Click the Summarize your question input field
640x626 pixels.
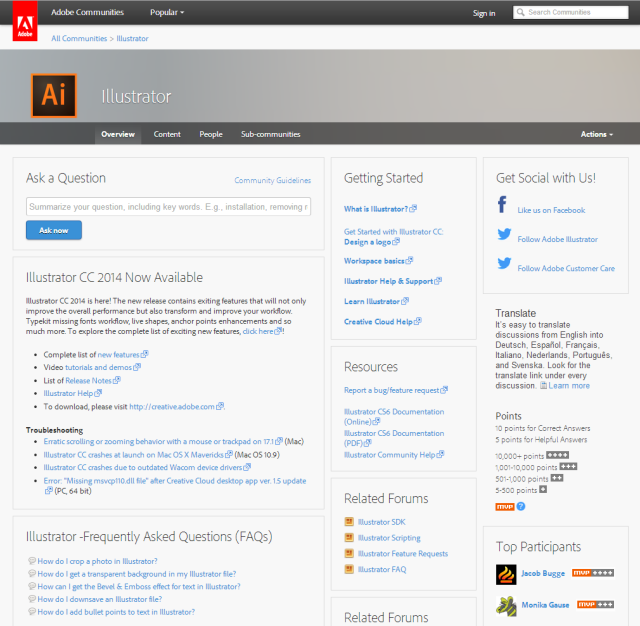click(169, 206)
